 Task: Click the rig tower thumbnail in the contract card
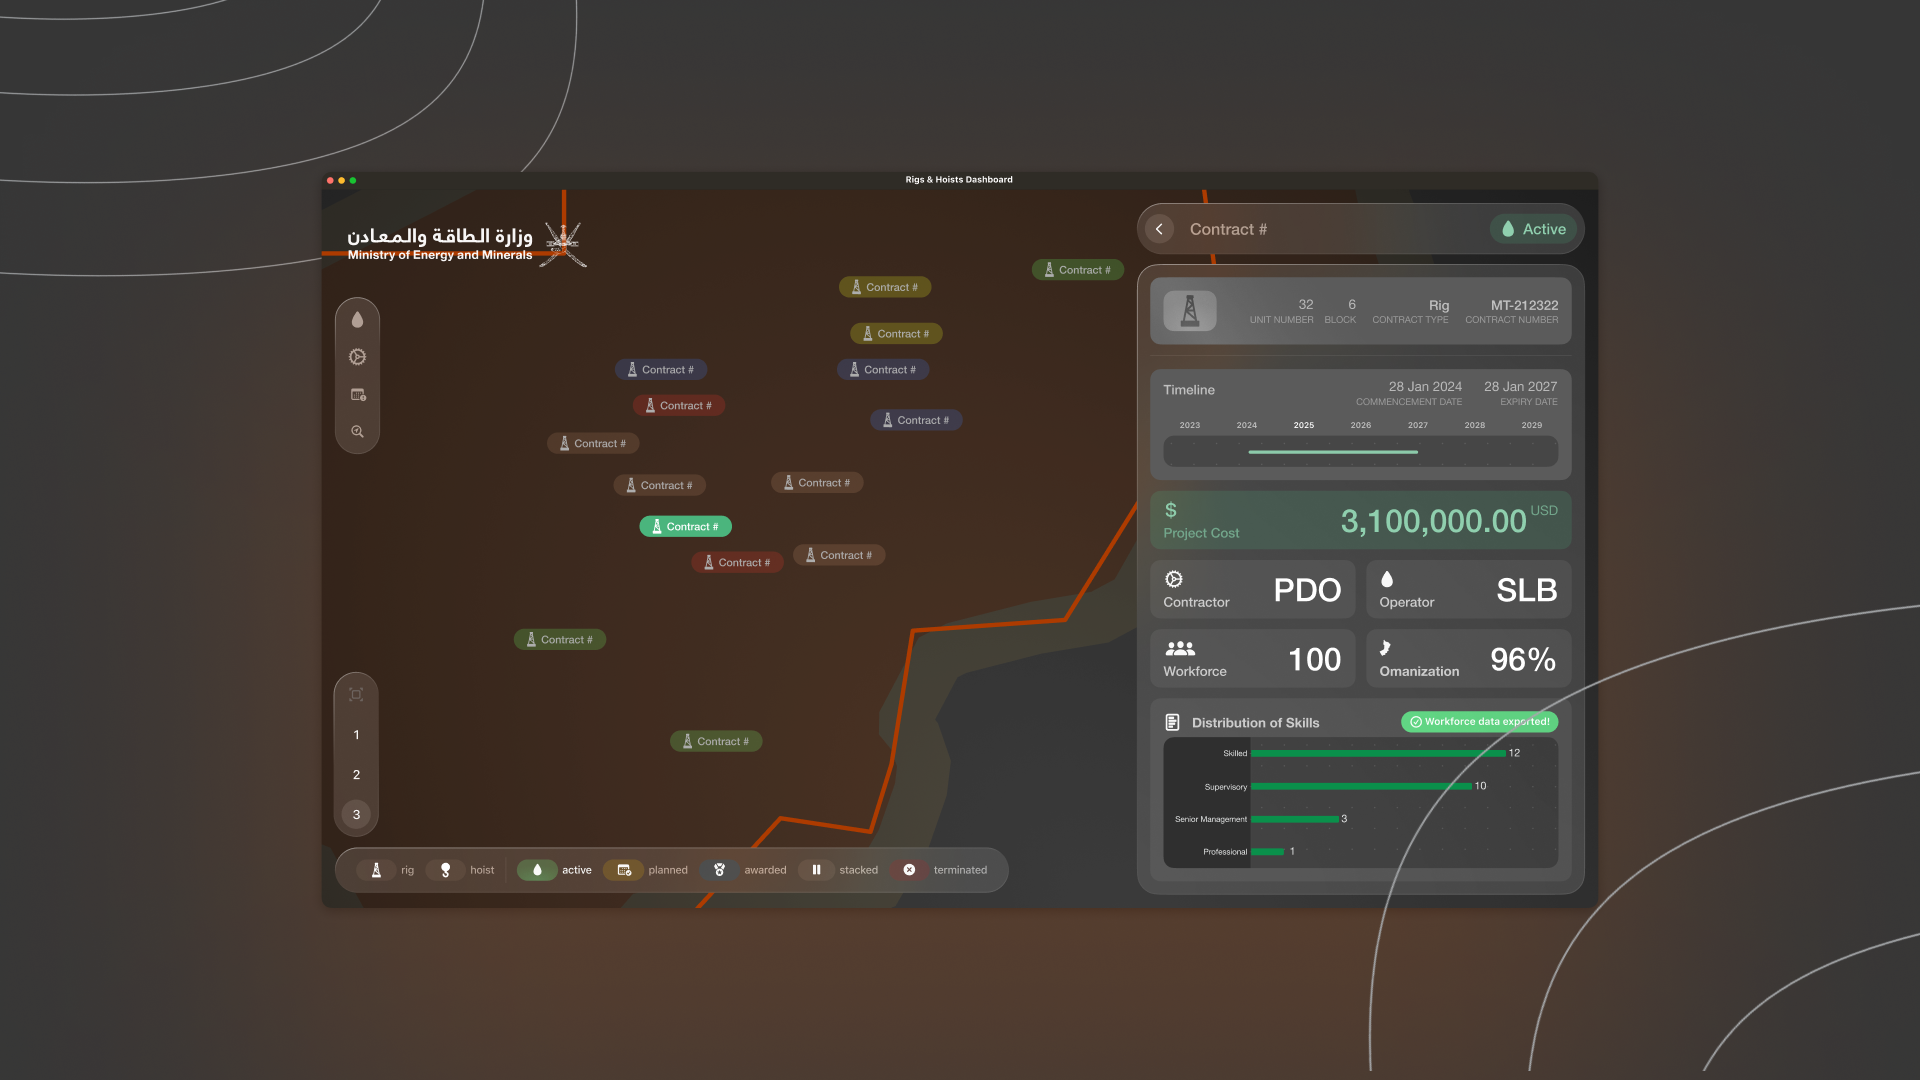click(1190, 311)
